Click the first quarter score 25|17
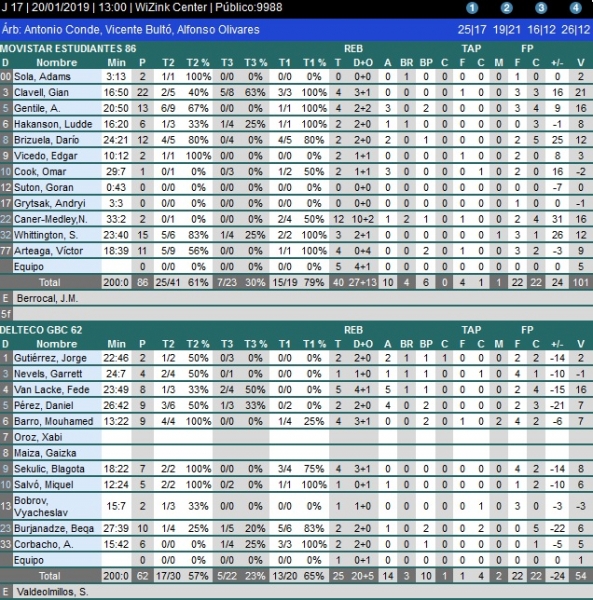The image size is (593, 600). [472, 30]
